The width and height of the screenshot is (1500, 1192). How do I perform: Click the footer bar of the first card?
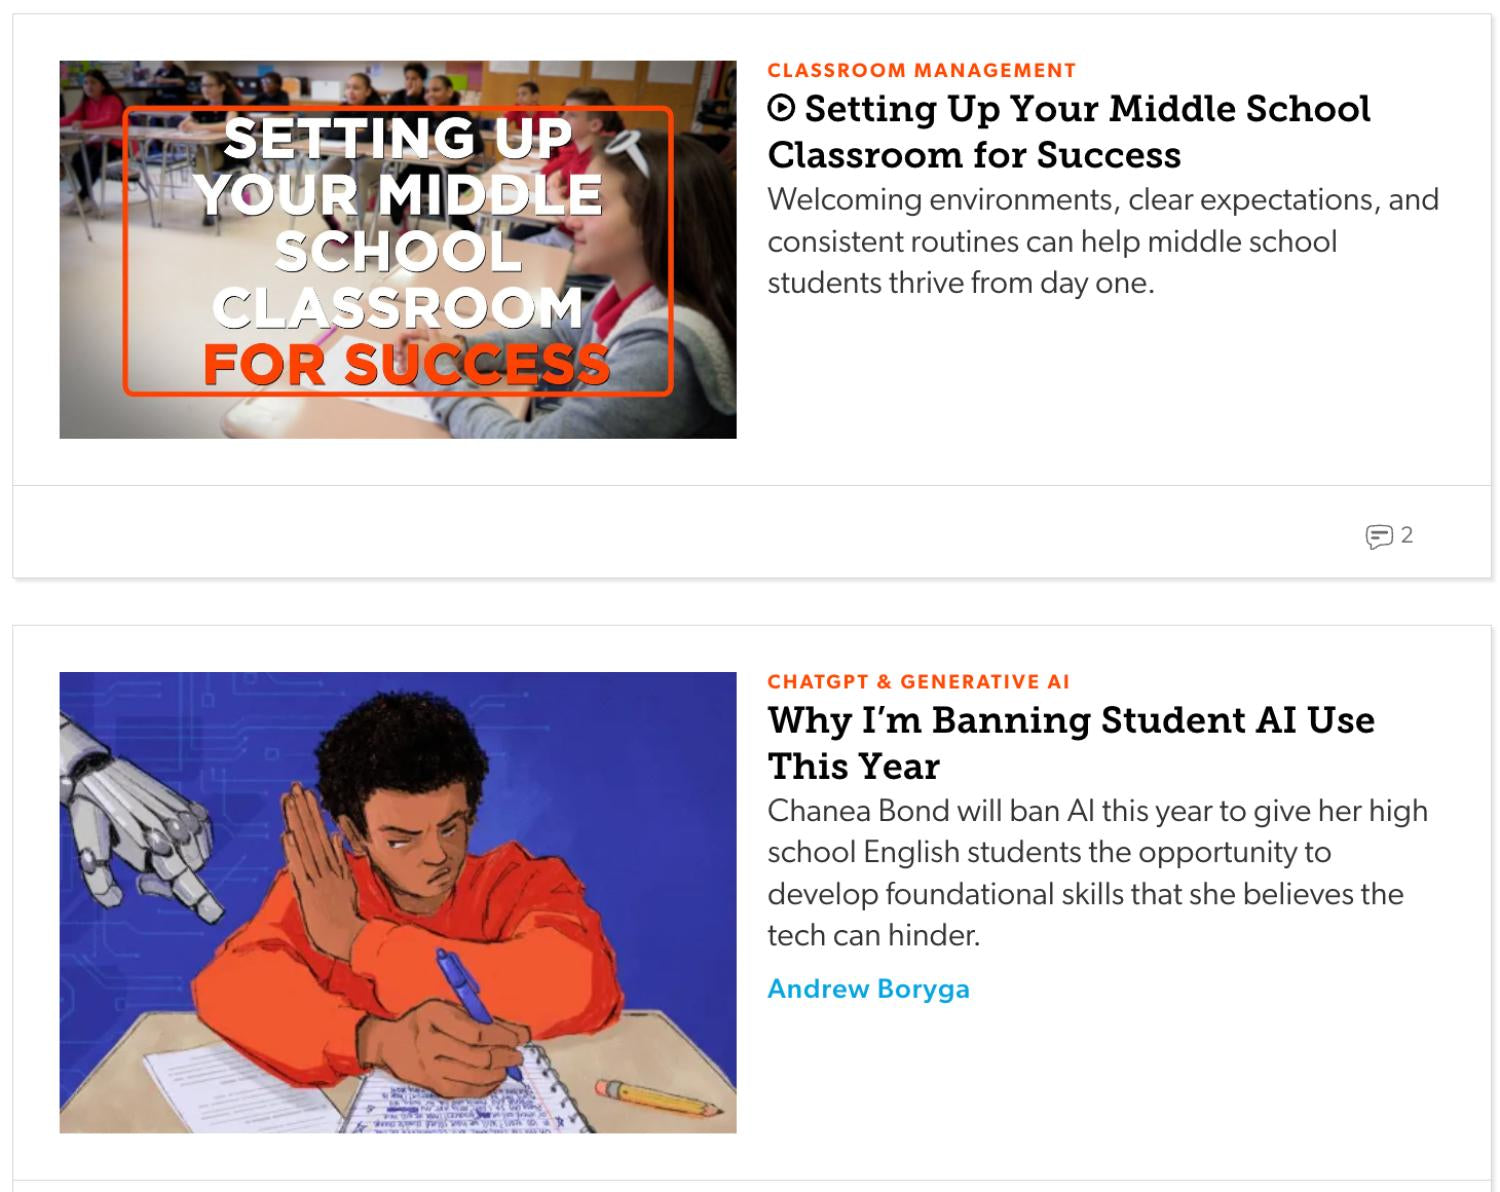[752, 532]
